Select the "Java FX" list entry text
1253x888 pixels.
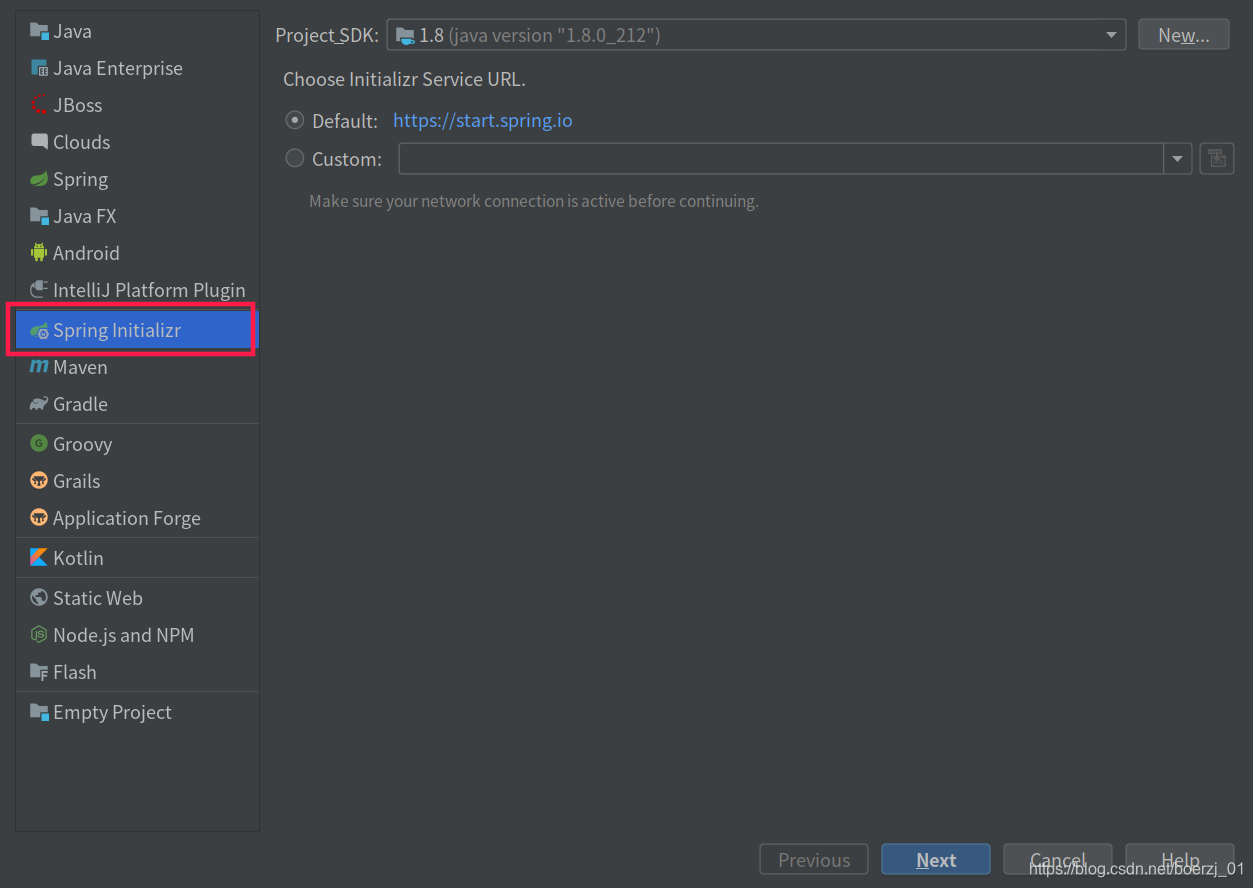click(85, 216)
